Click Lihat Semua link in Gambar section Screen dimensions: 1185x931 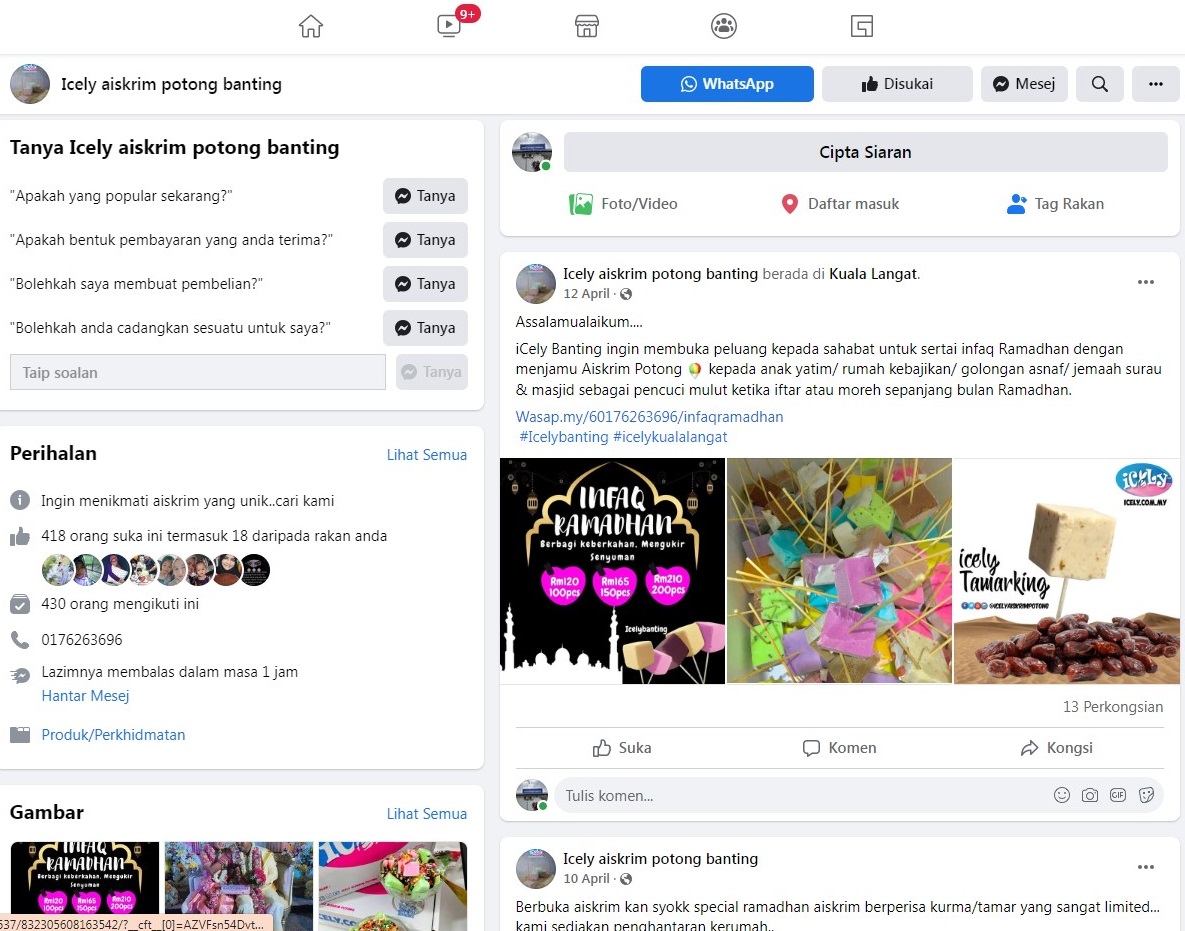click(x=427, y=814)
